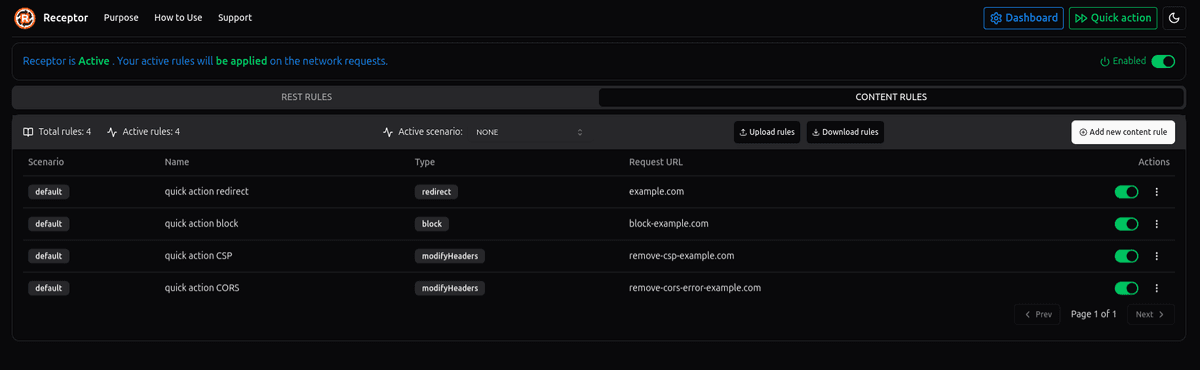
Task: Click default badge in CORS row
Action: (49, 288)
